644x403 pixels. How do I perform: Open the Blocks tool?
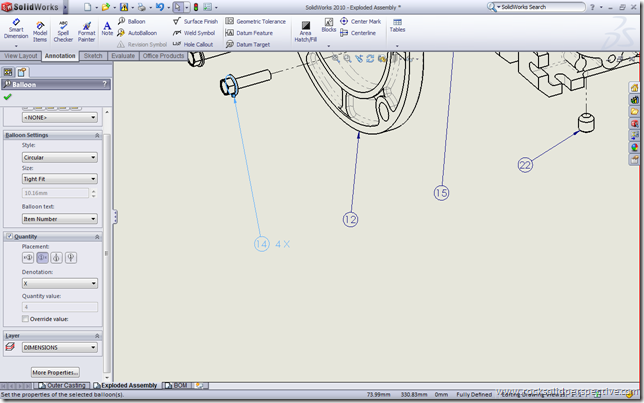point(329,25)
